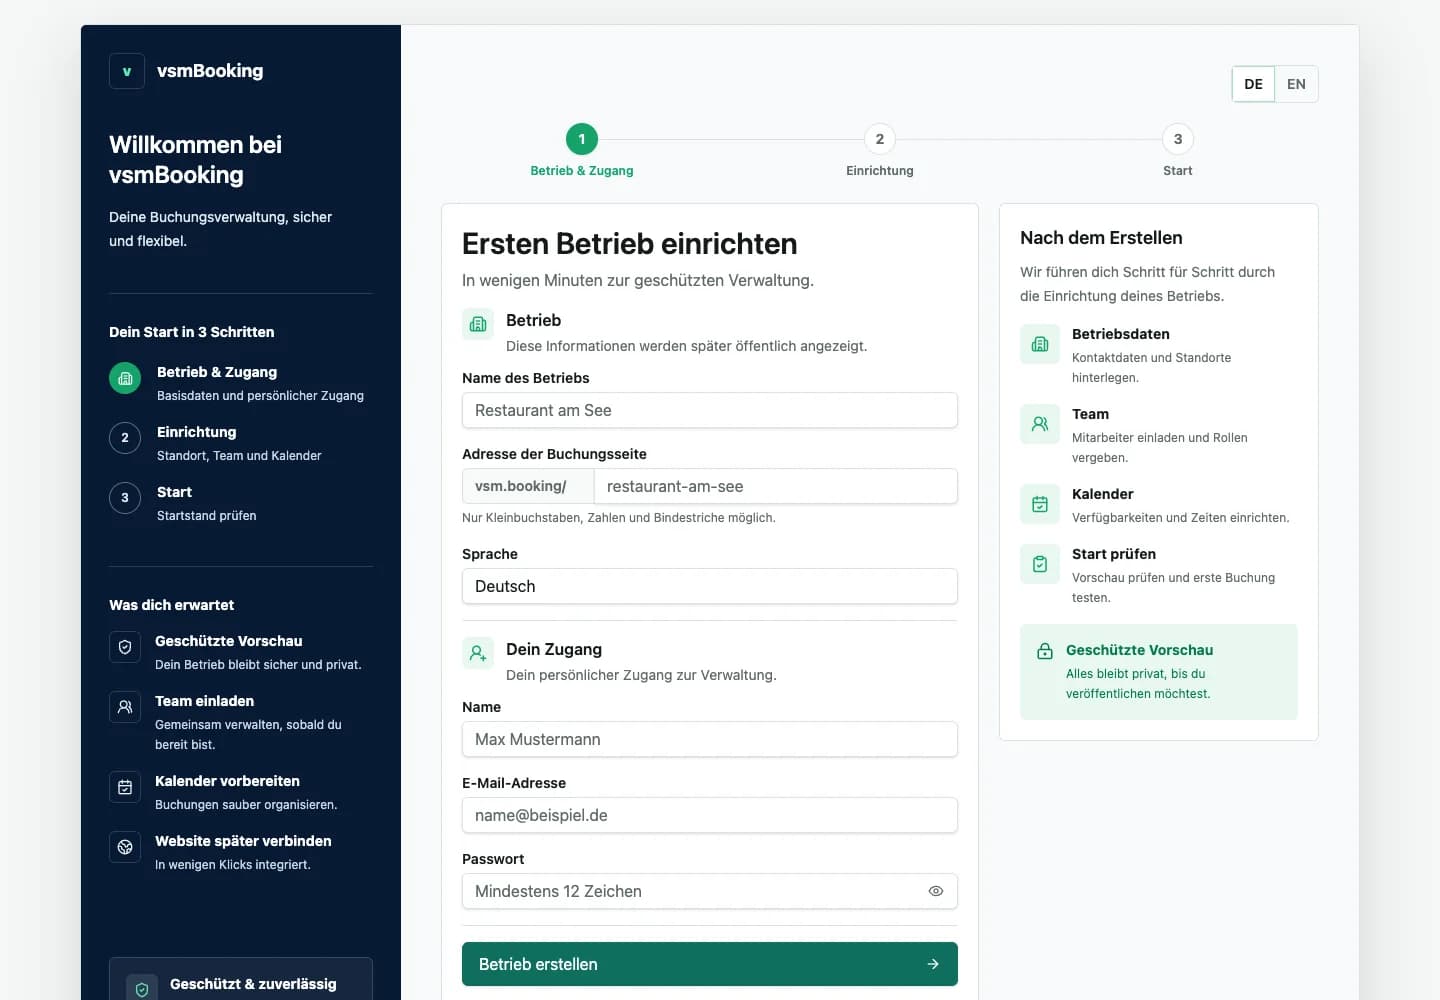Click the sidebar step 2 Einrichtung circle

click(x=125, y=438)
